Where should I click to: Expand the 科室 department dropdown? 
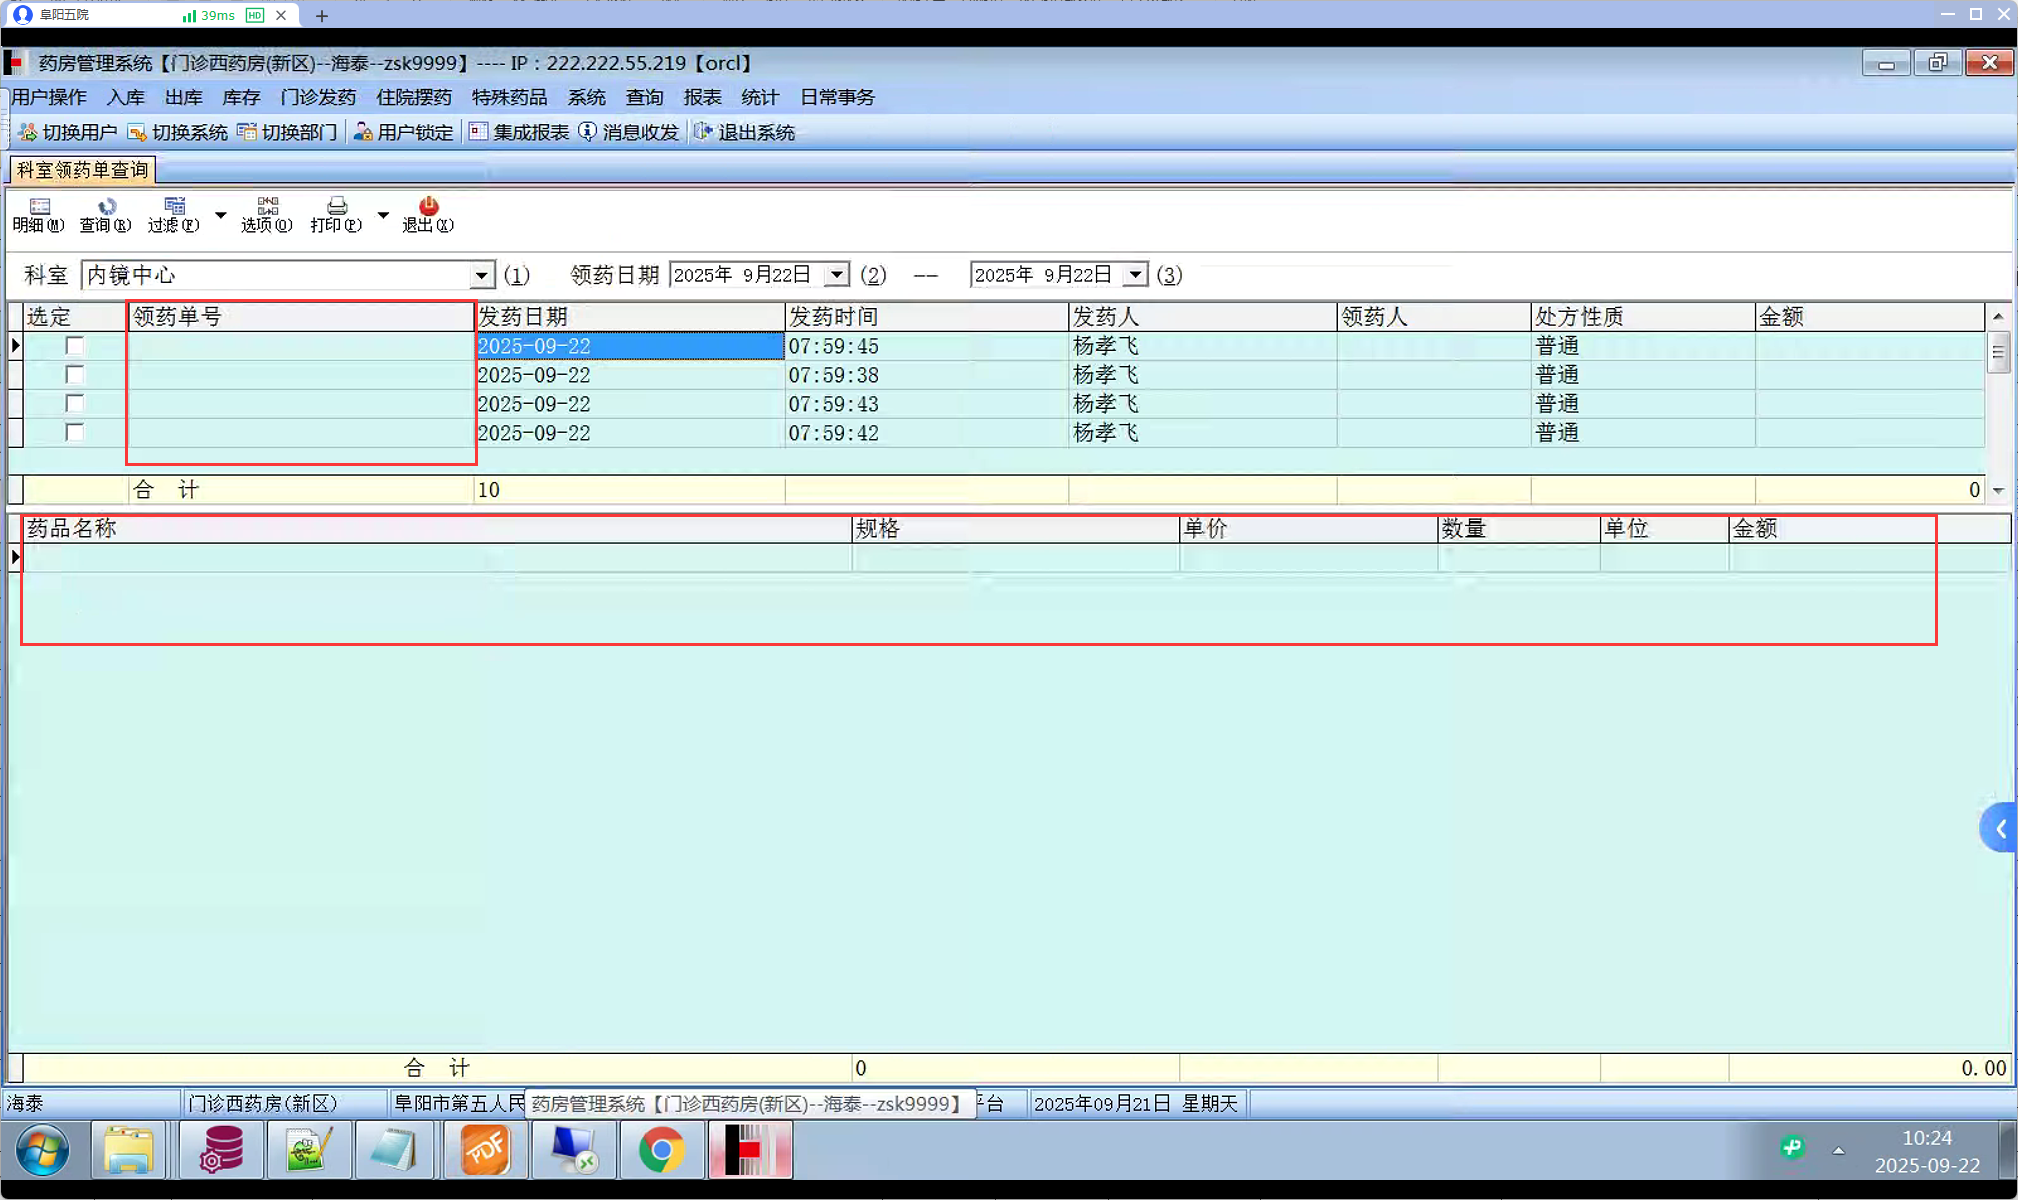coord(481,275)
